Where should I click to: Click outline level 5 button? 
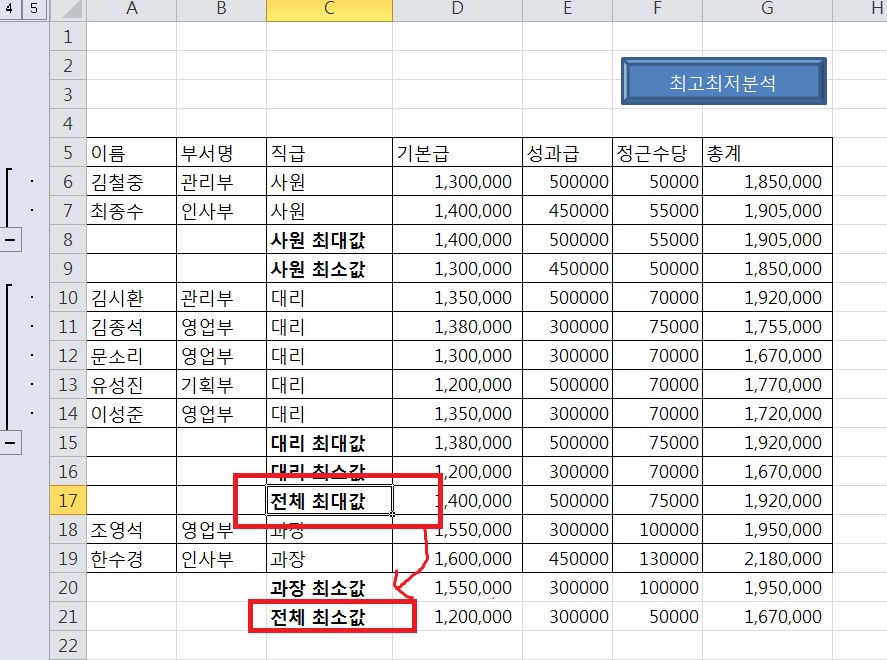point(34,10)
